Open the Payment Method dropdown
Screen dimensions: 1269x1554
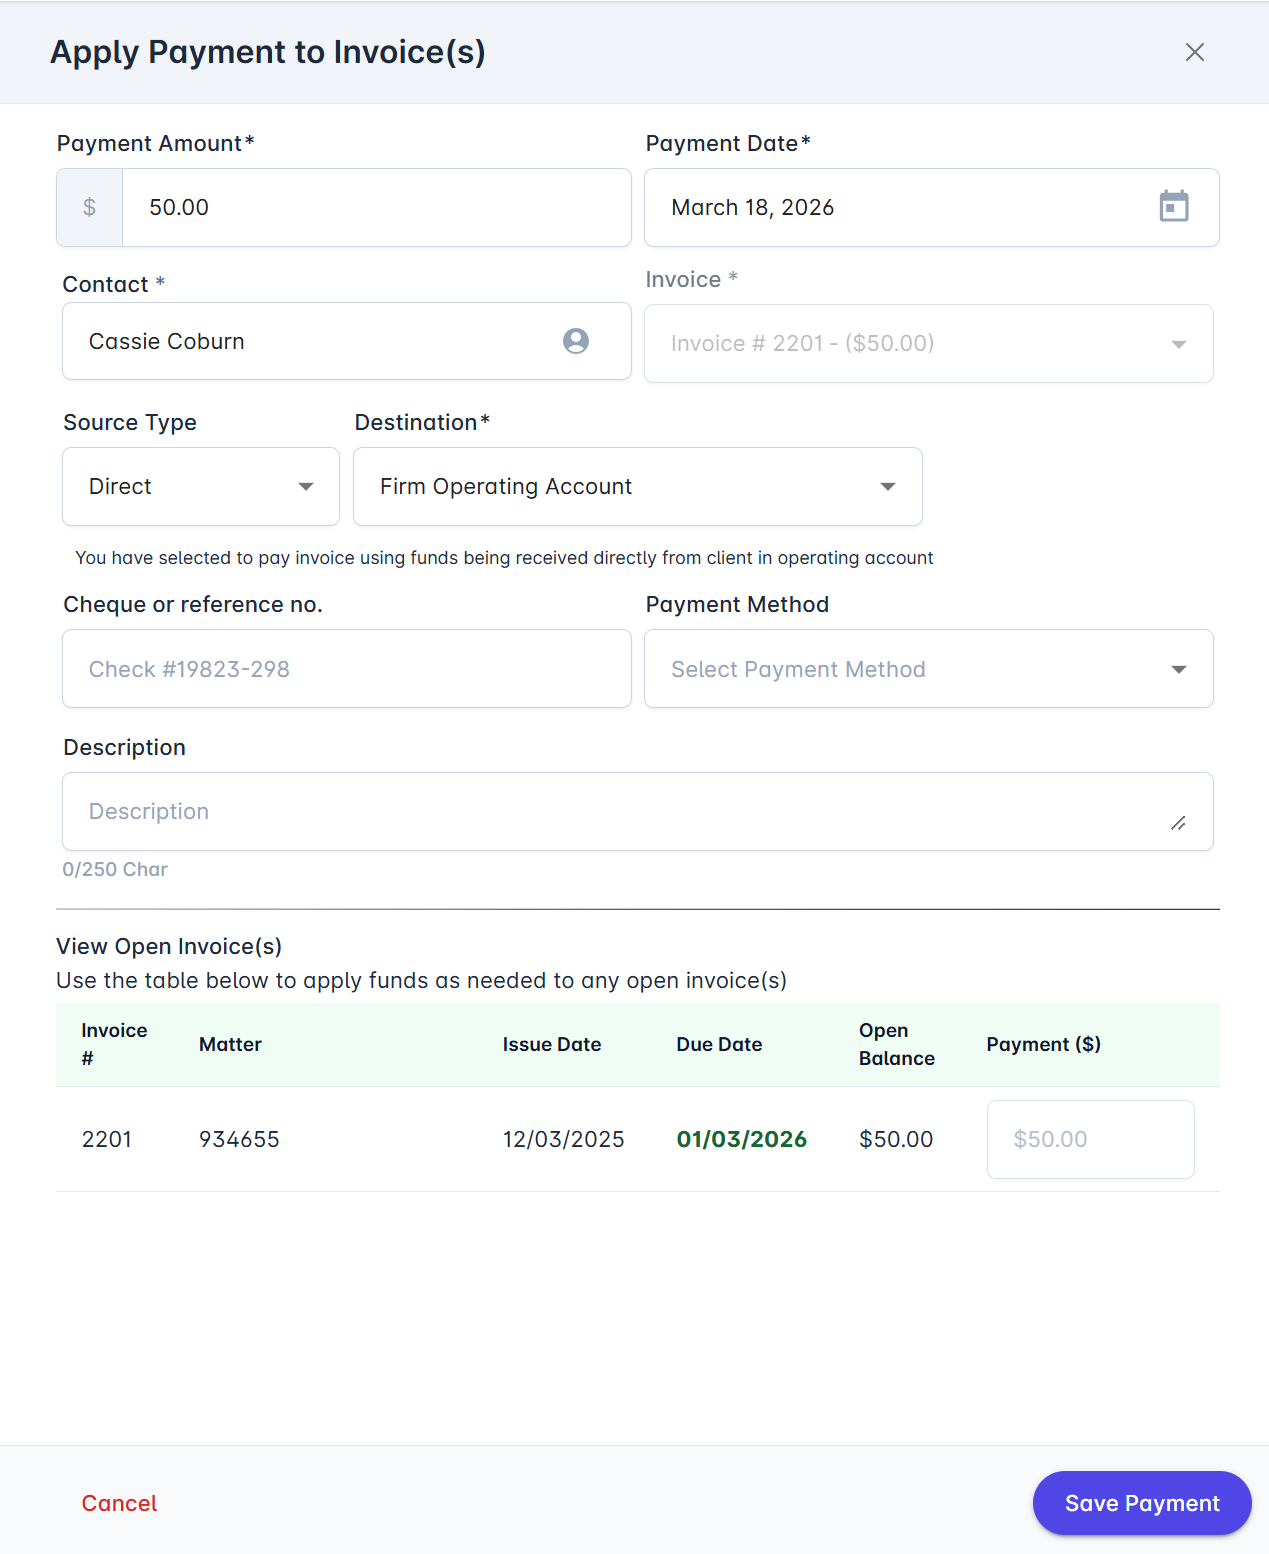point(929,669)
